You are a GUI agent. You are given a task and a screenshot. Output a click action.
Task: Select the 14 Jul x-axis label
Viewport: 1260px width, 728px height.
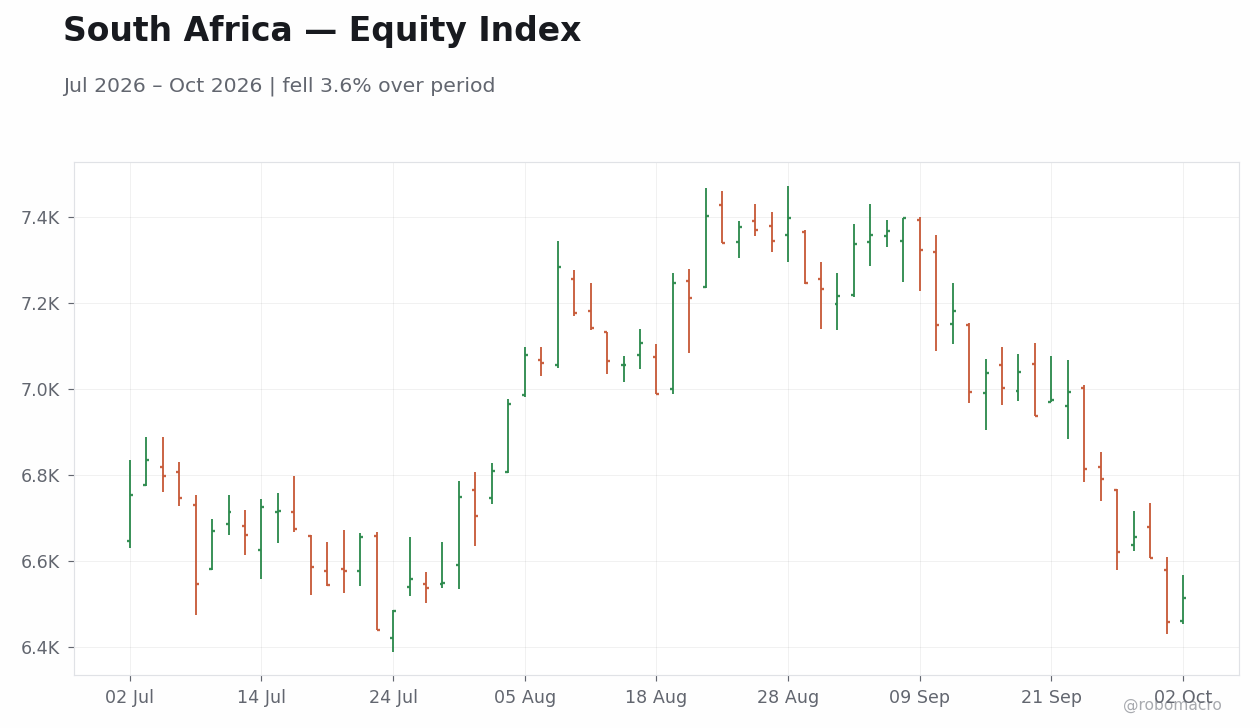(x=261, y=698)
